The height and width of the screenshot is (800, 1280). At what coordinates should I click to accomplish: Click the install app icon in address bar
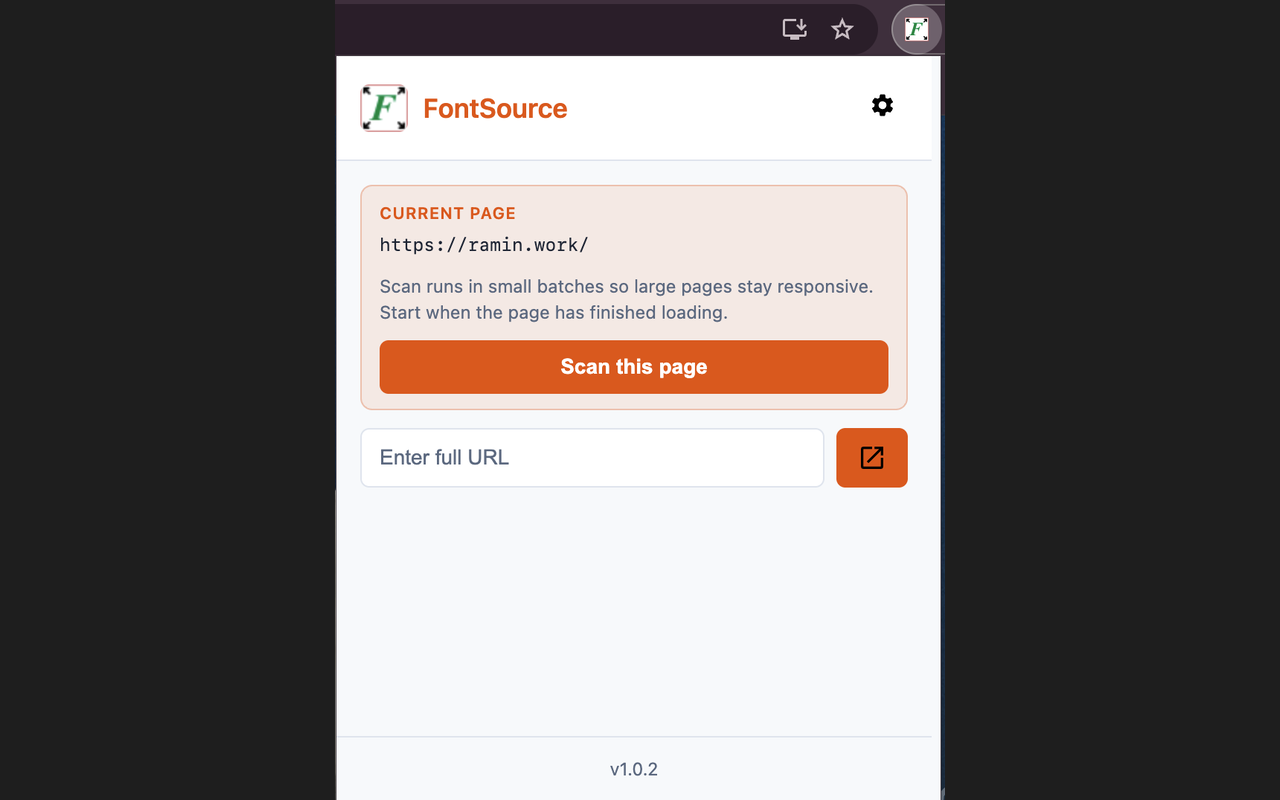point(794,29)
